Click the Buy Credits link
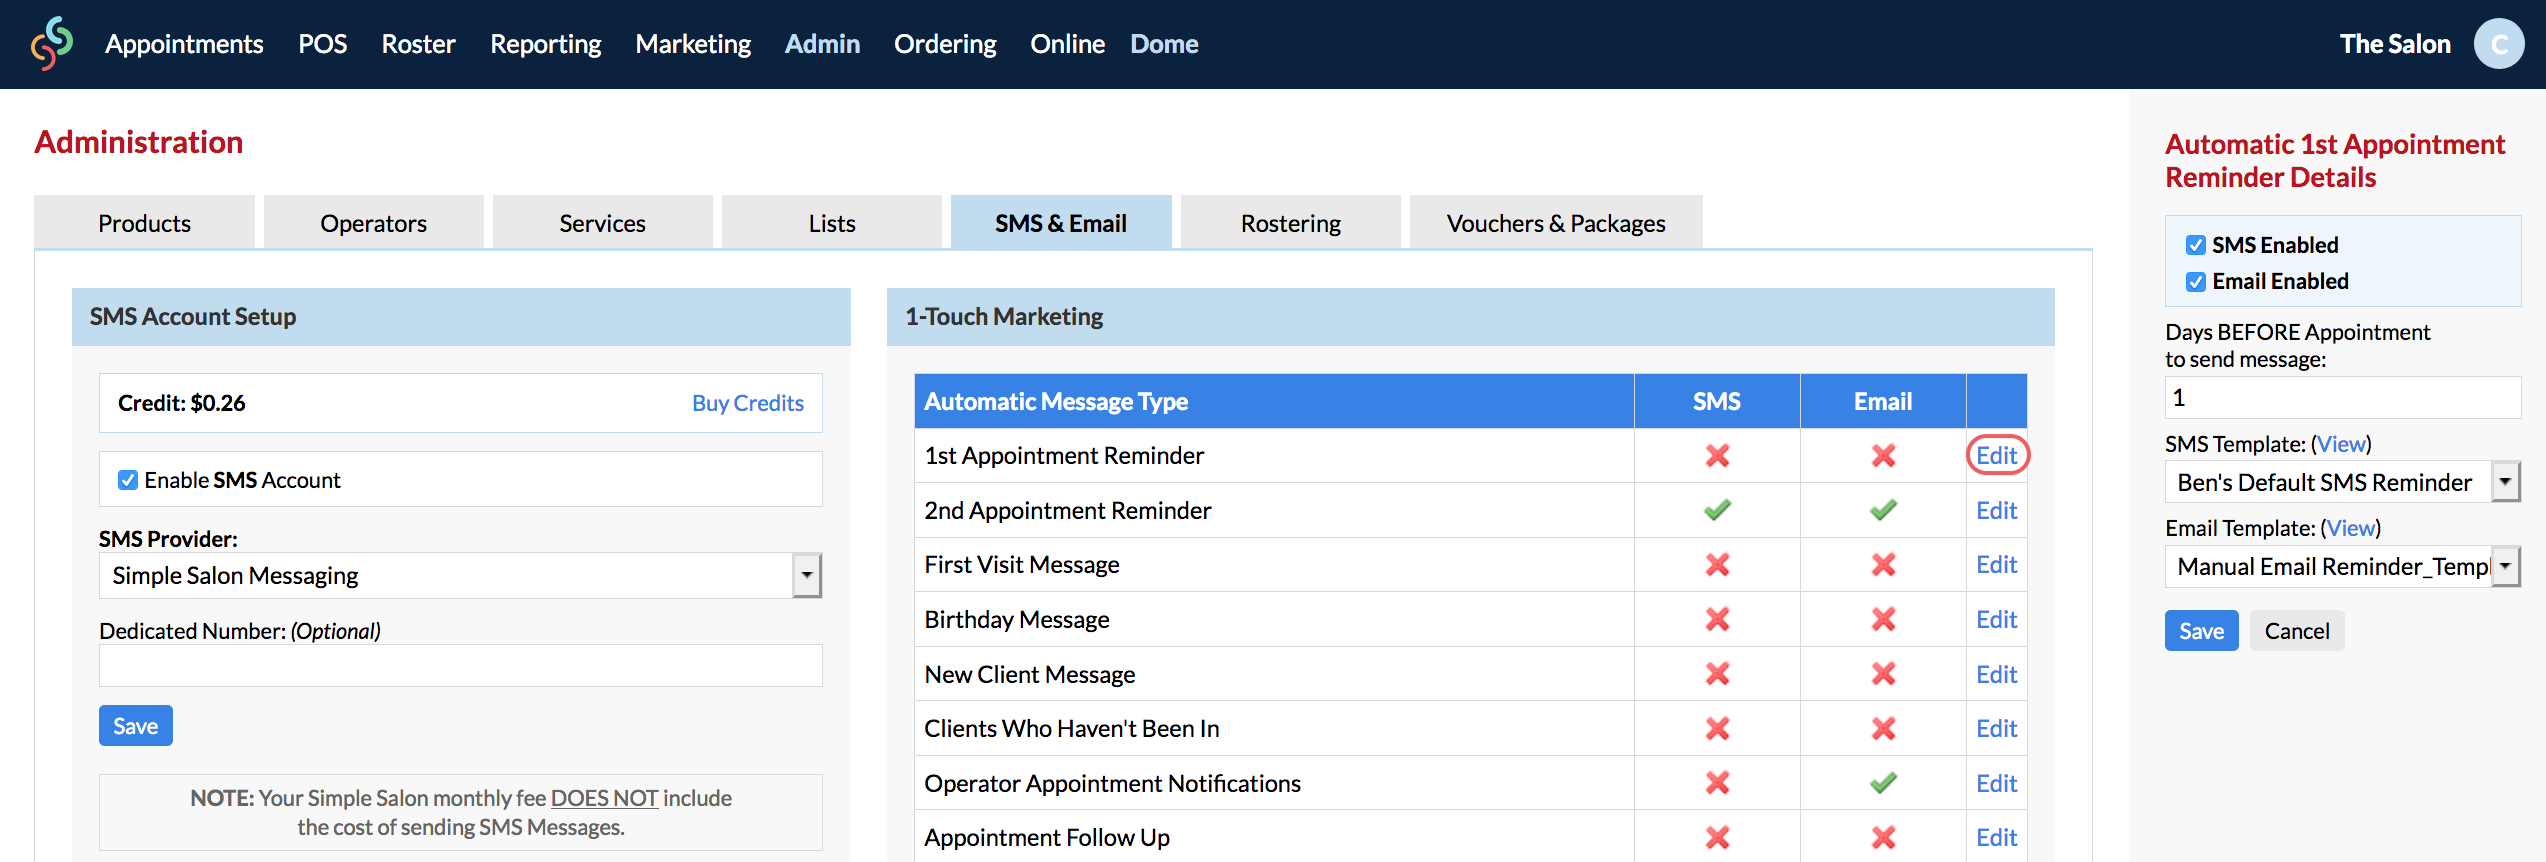The height and width of the screenshot is (862, 2546). coord(748,403)
